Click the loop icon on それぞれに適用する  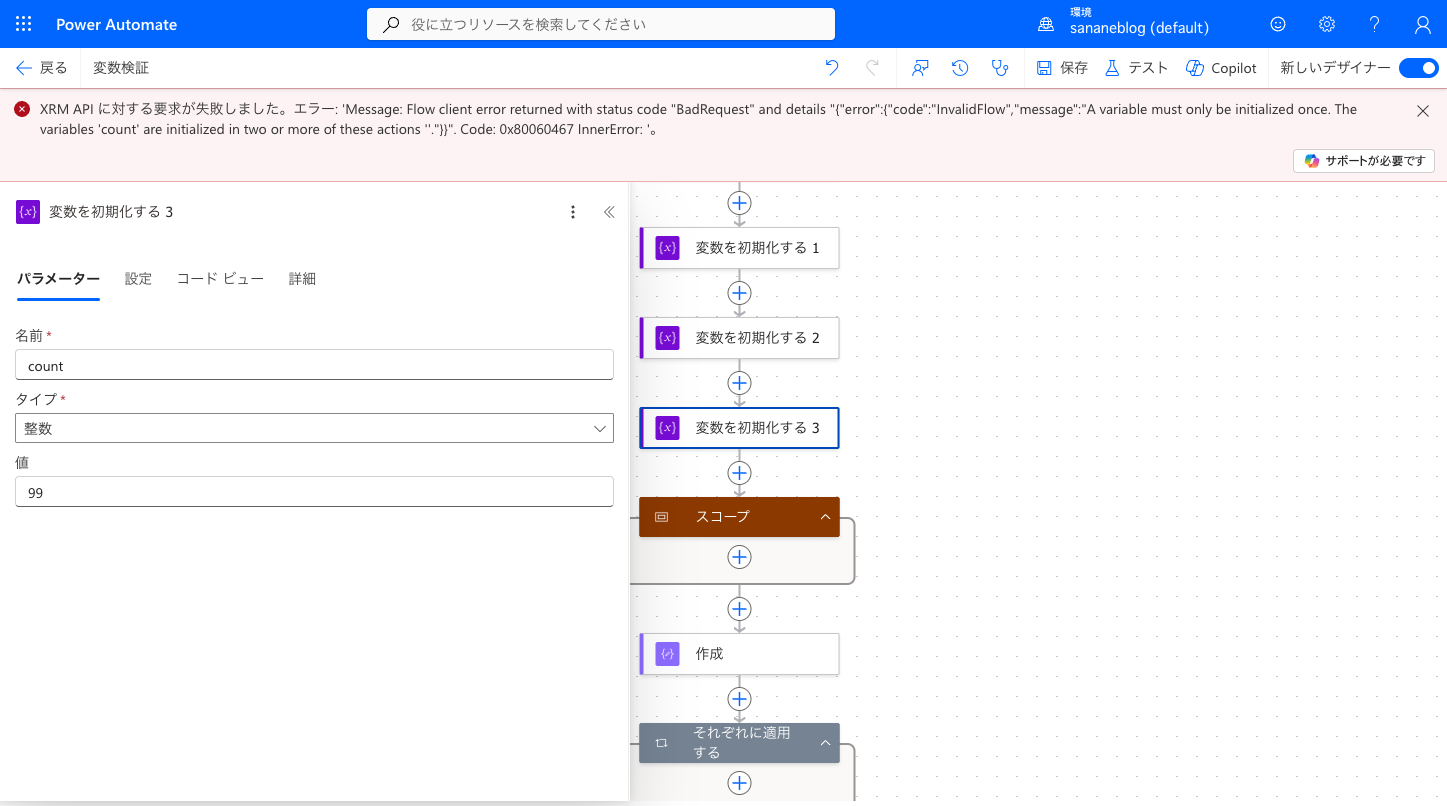[661, 743]
